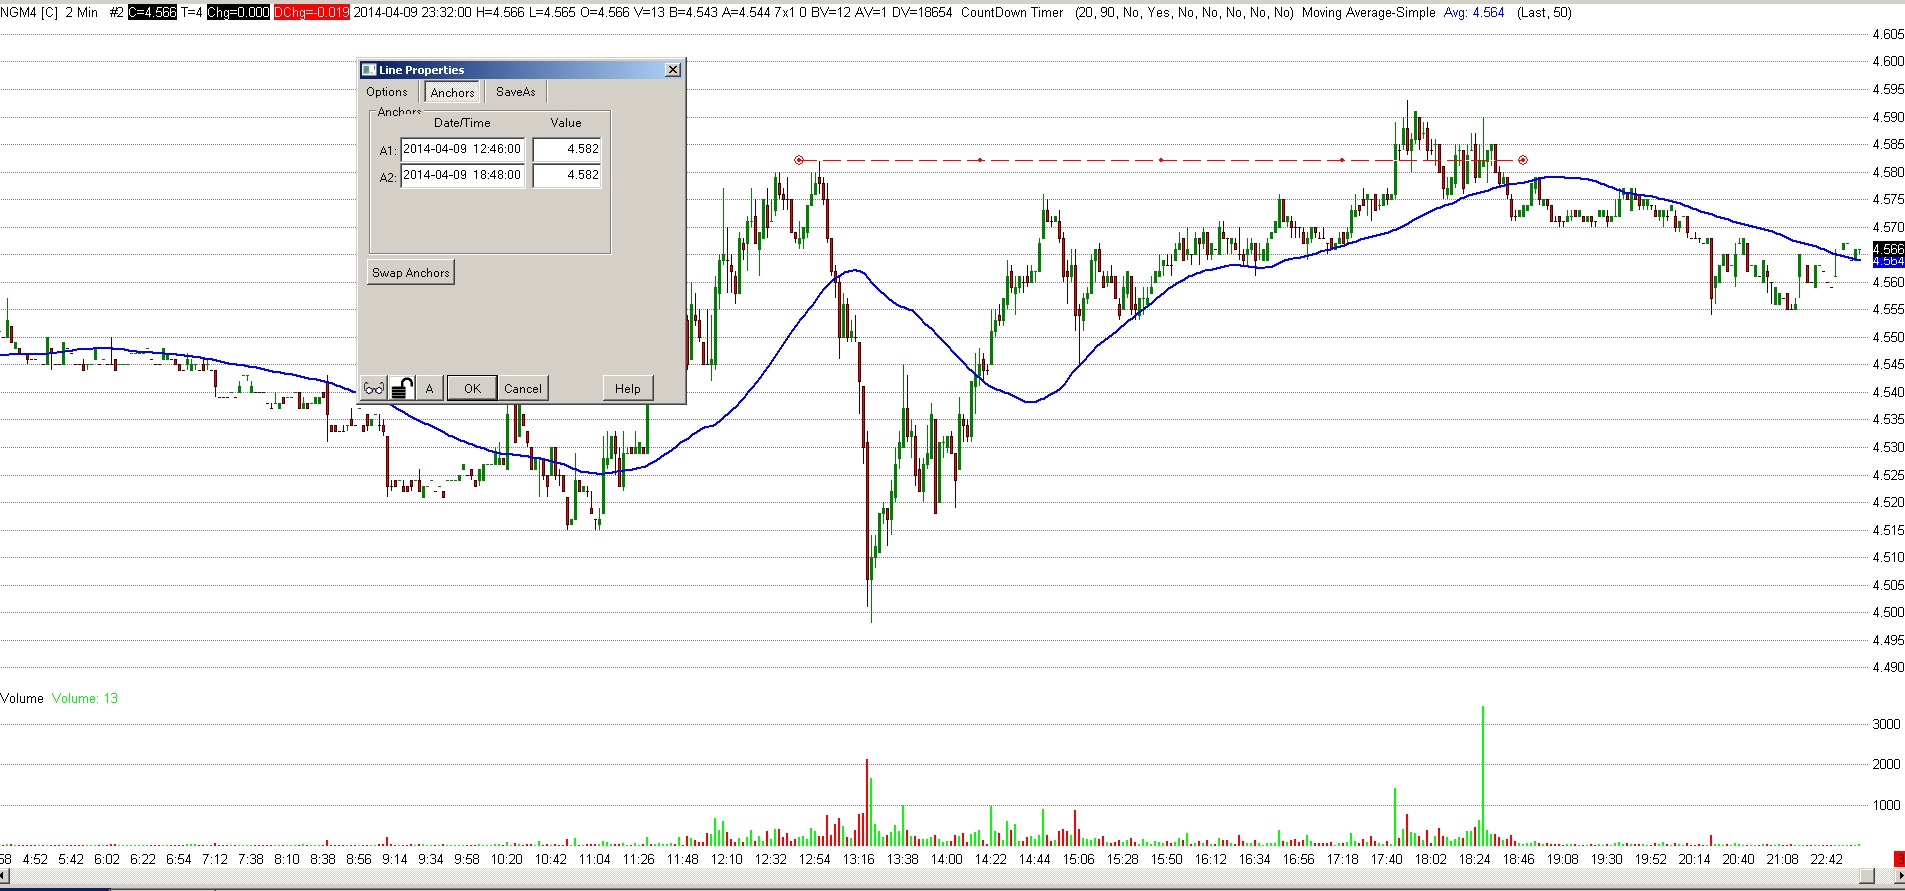Open Help from the Line Properties dialog

click(628, 388)
